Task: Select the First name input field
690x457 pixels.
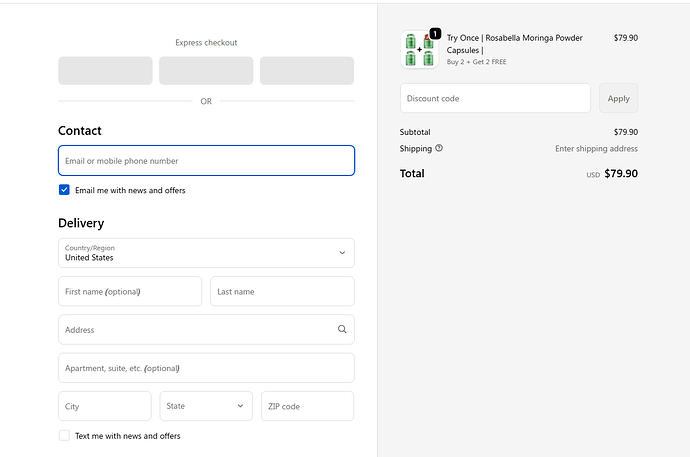Action: pyautogui.click(x=130, y=292)
